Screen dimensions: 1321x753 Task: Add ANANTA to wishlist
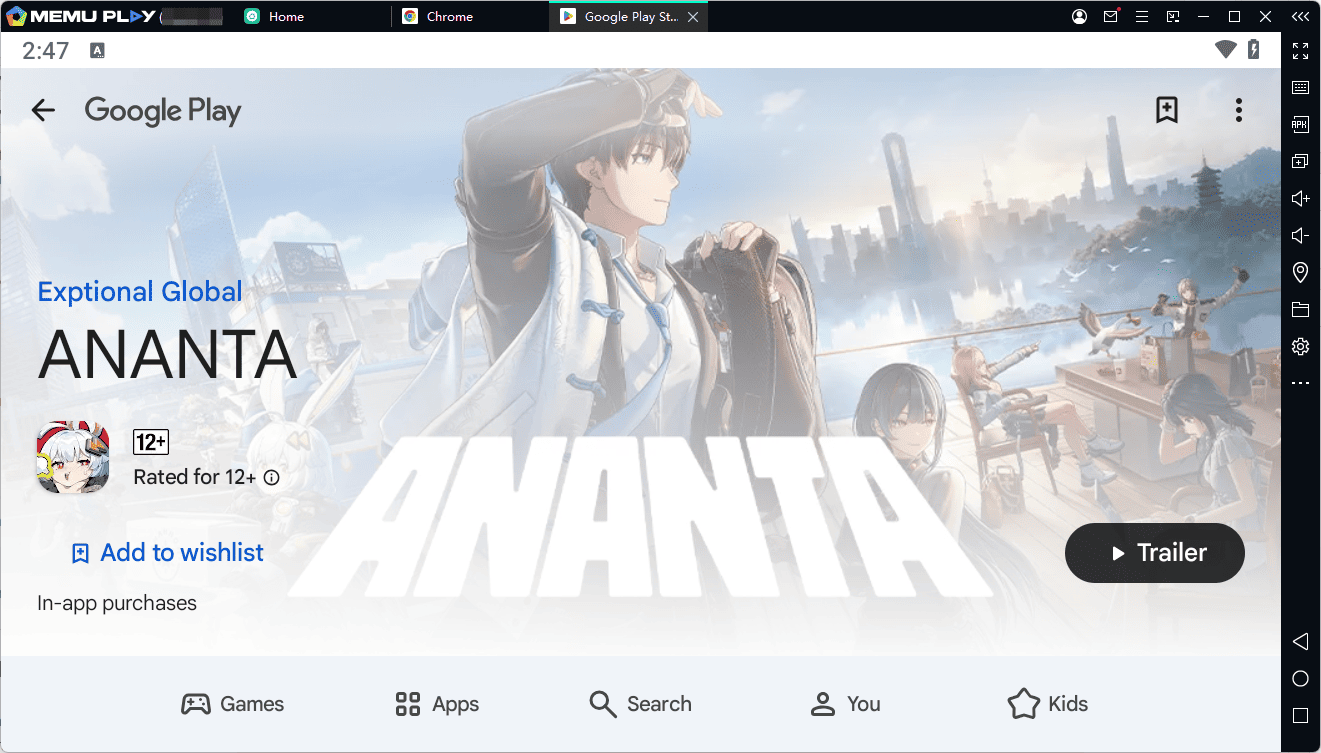point(167,552)
